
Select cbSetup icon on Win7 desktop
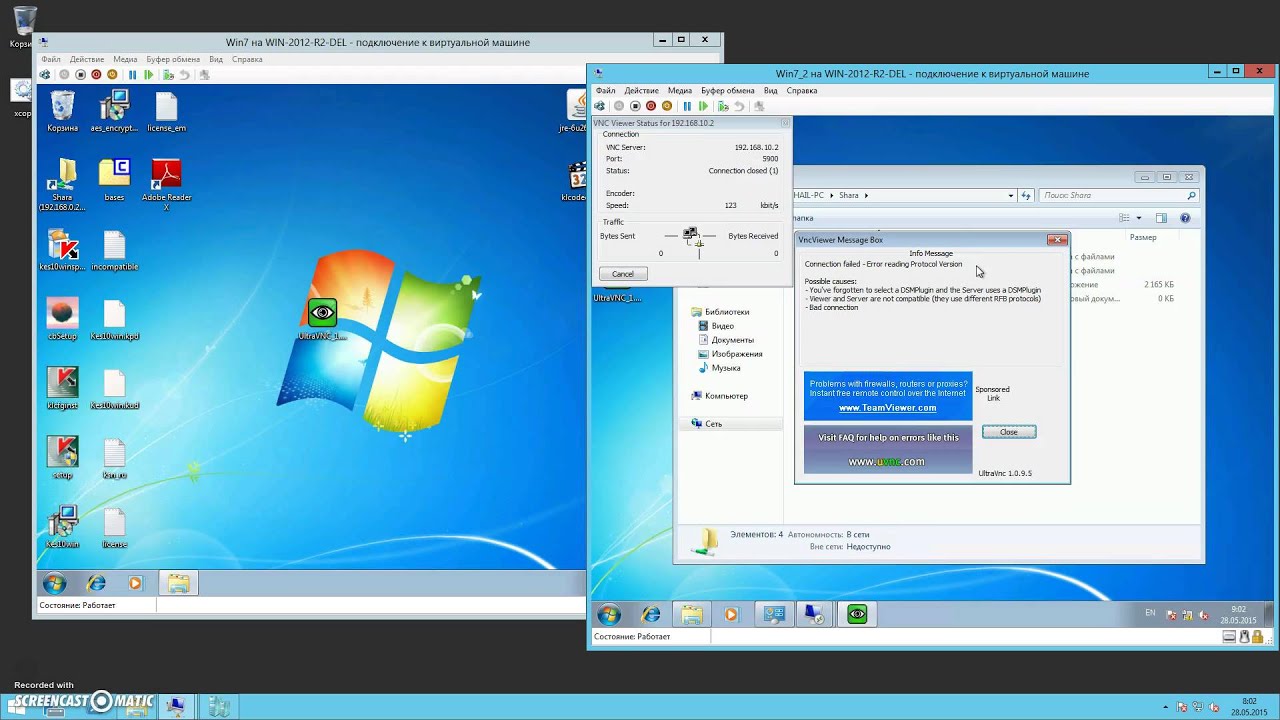[62, 320]
